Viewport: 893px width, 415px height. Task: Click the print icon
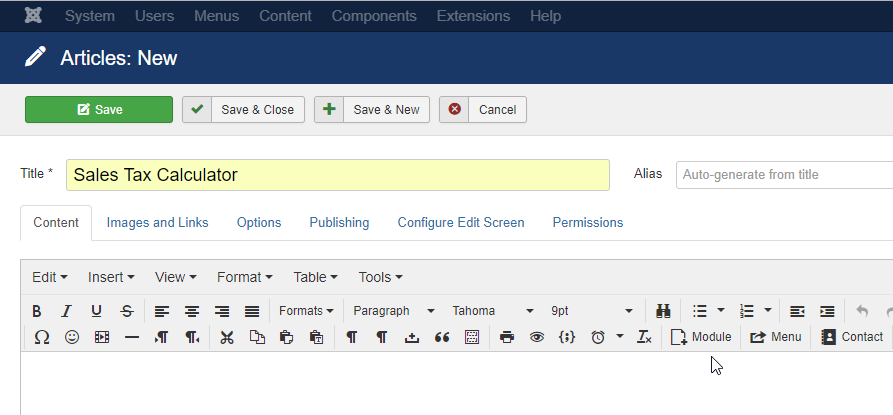coord(506,338)
